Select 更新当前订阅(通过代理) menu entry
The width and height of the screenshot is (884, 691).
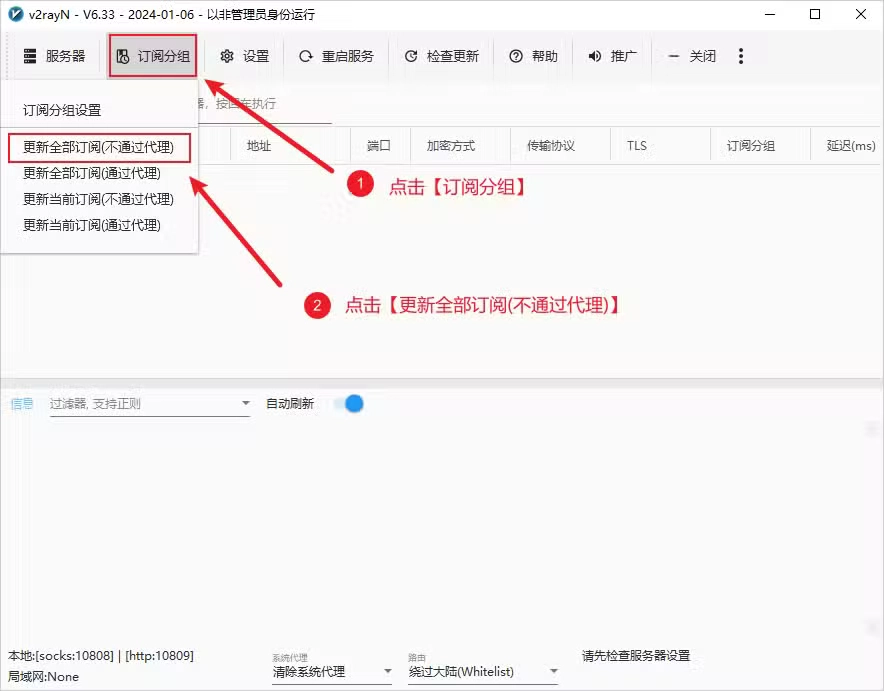coord(97,225)
